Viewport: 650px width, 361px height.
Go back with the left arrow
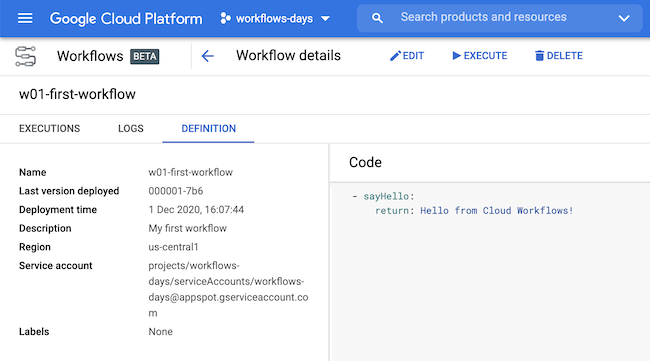(x=207, y=56)
